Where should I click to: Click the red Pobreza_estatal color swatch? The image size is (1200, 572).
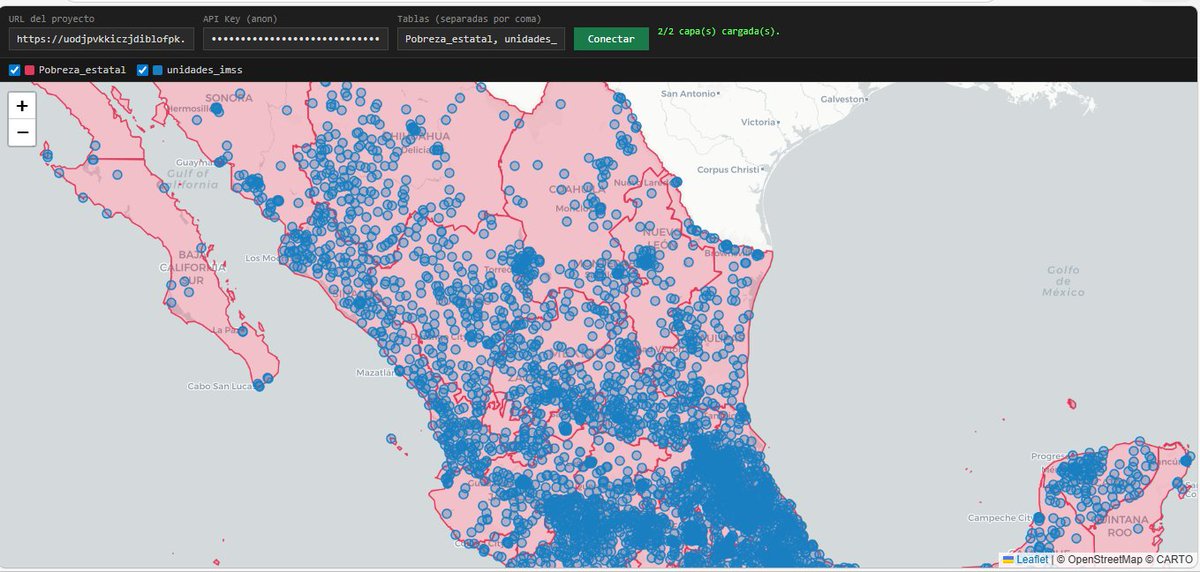click(x=30, y=70)
